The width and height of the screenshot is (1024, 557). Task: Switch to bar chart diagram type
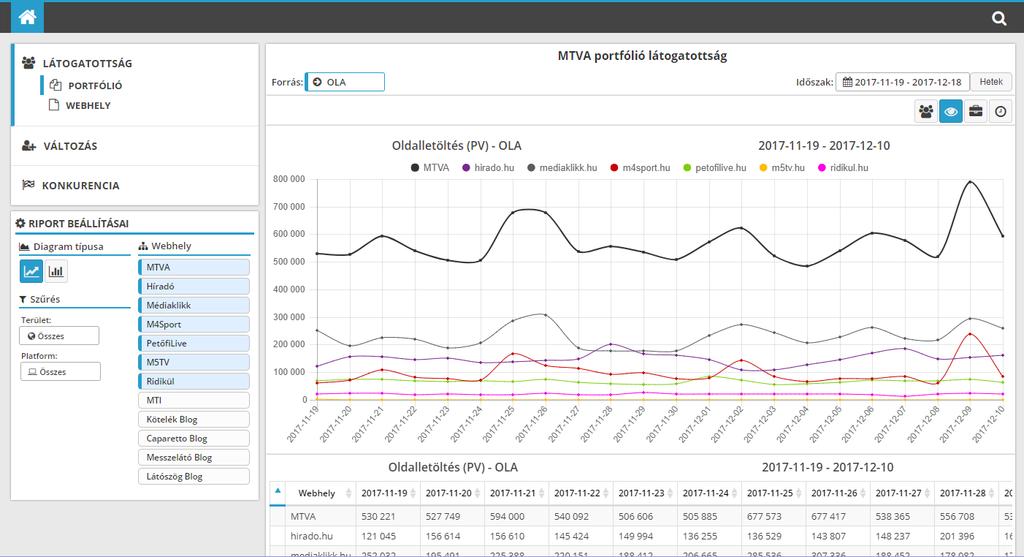click(x=56, y=271)
